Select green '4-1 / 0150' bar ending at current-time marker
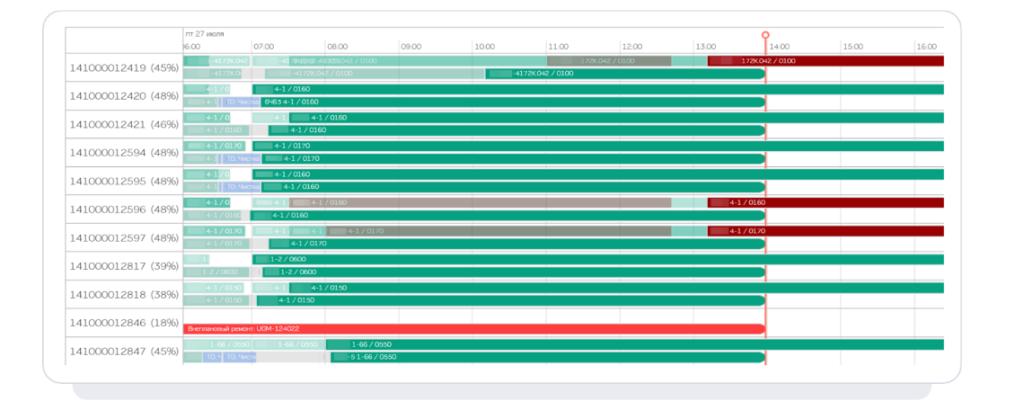 (x=511, y=300)
